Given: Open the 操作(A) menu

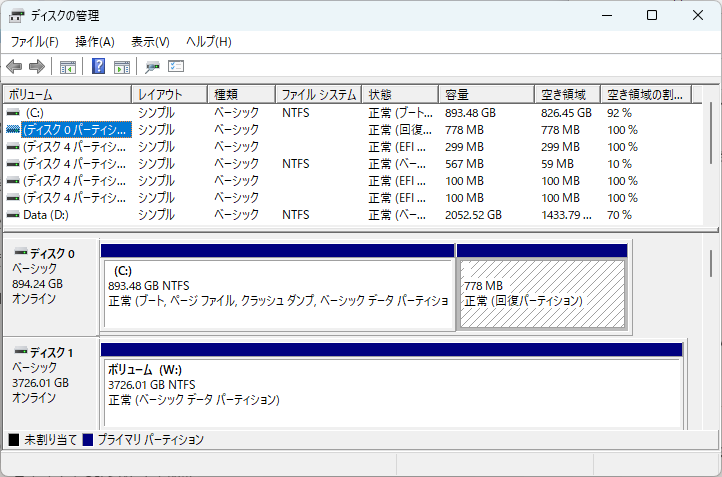Looking at the screenshot, I should click(95, 42).
